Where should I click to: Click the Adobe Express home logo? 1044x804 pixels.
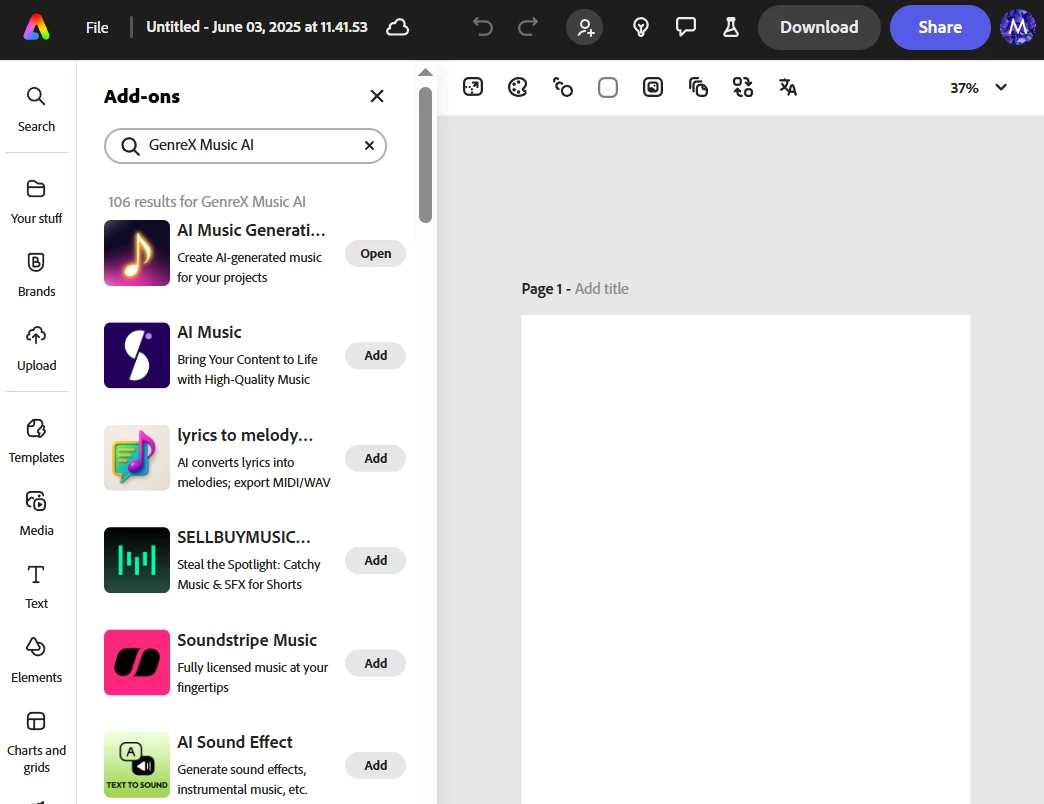click(37, 27)
